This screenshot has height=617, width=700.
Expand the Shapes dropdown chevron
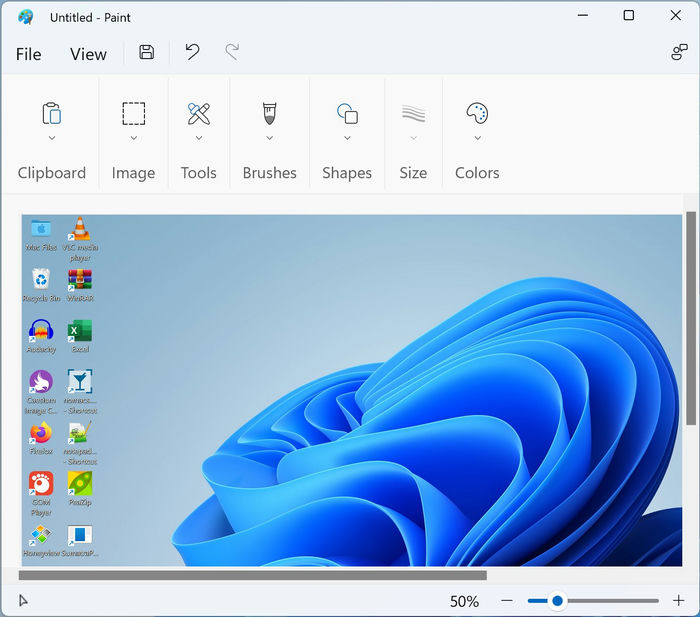click(x=347, y=138)
